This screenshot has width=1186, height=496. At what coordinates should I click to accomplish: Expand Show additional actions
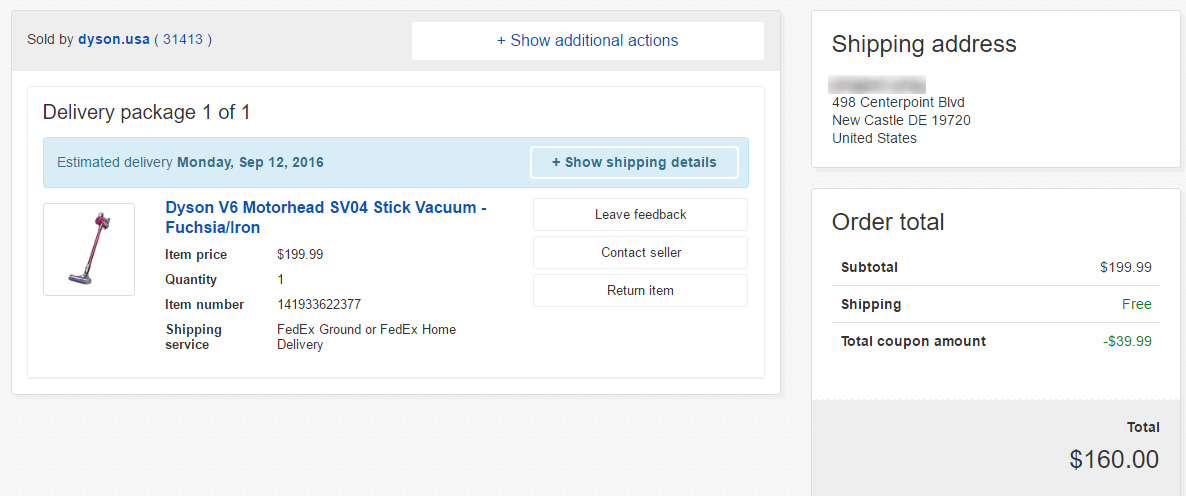tap(587, 41)
